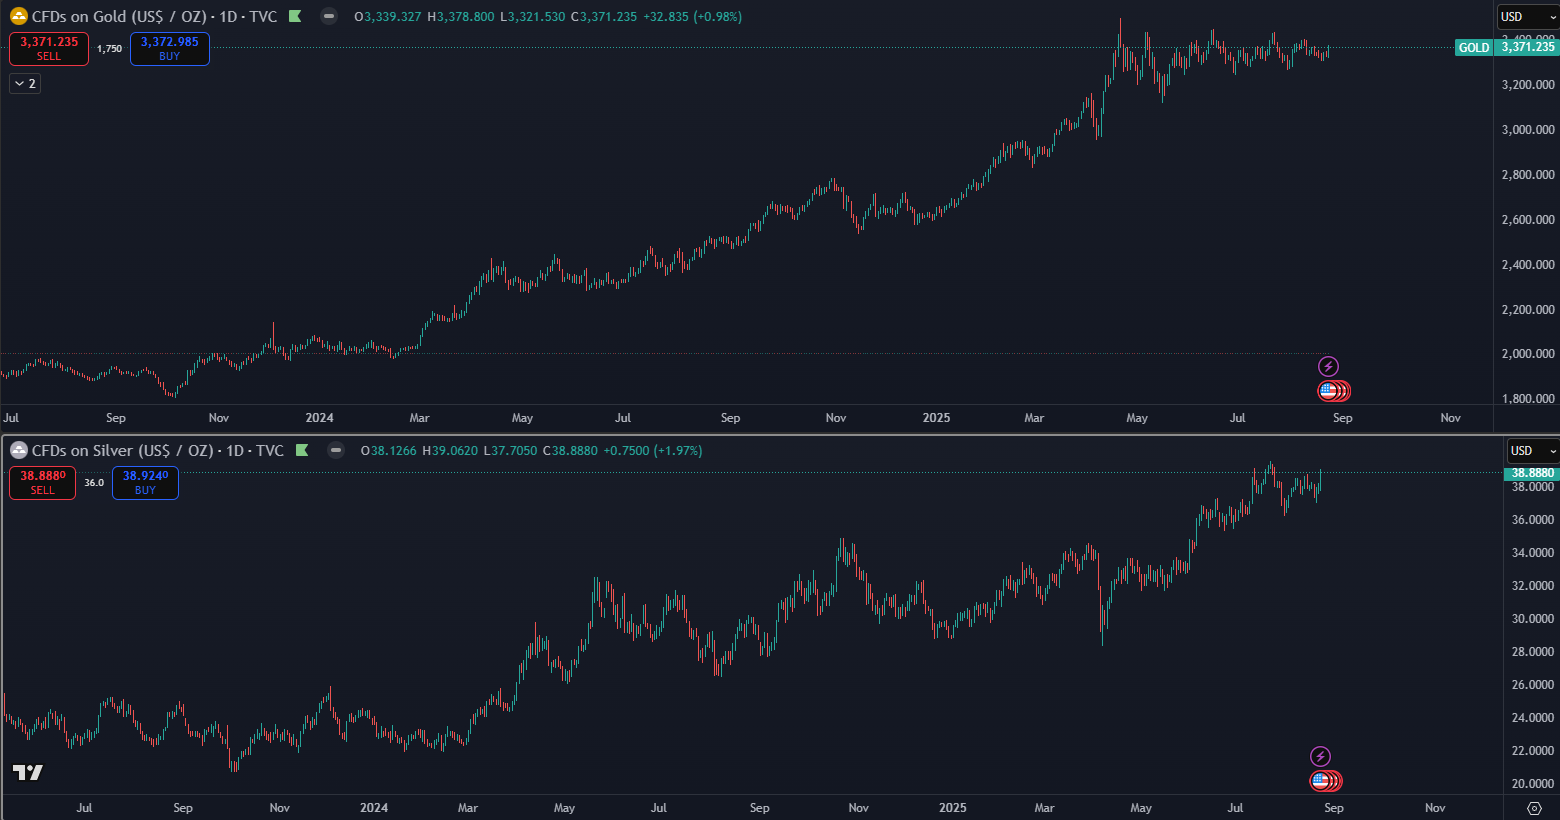Click the 2024 label on Gold time axis

(319, 418)
